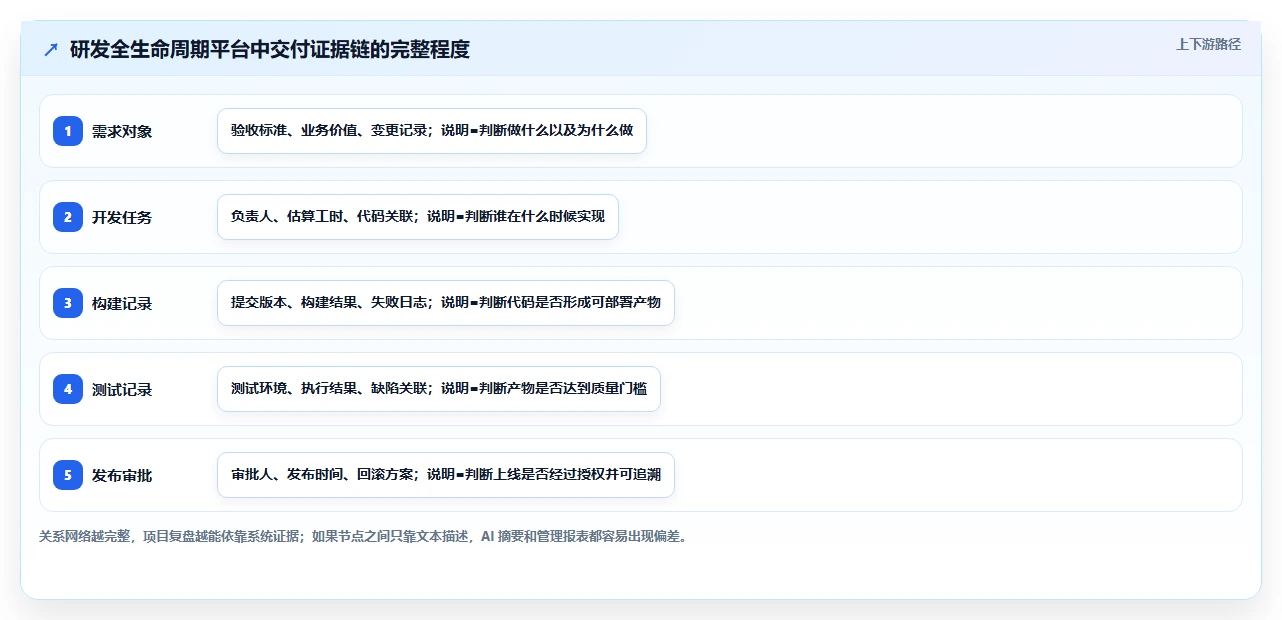Click the 开发任务 label
The height and width of the screenshot is (620, 1282).
[x=122, y=217]
